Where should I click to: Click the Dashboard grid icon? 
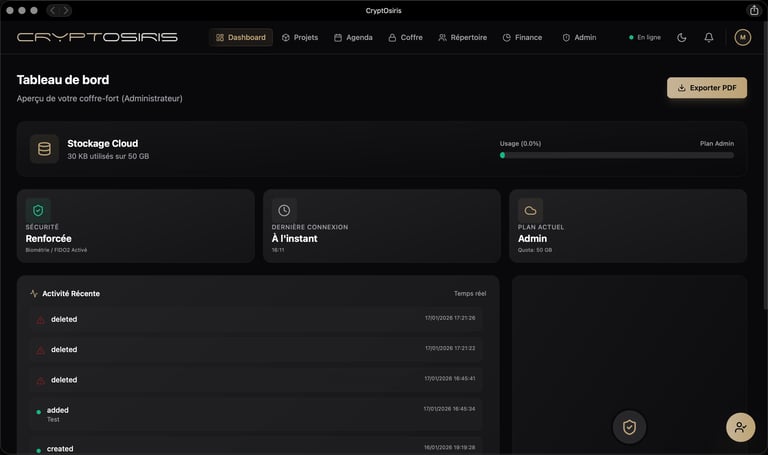point(220,37)
